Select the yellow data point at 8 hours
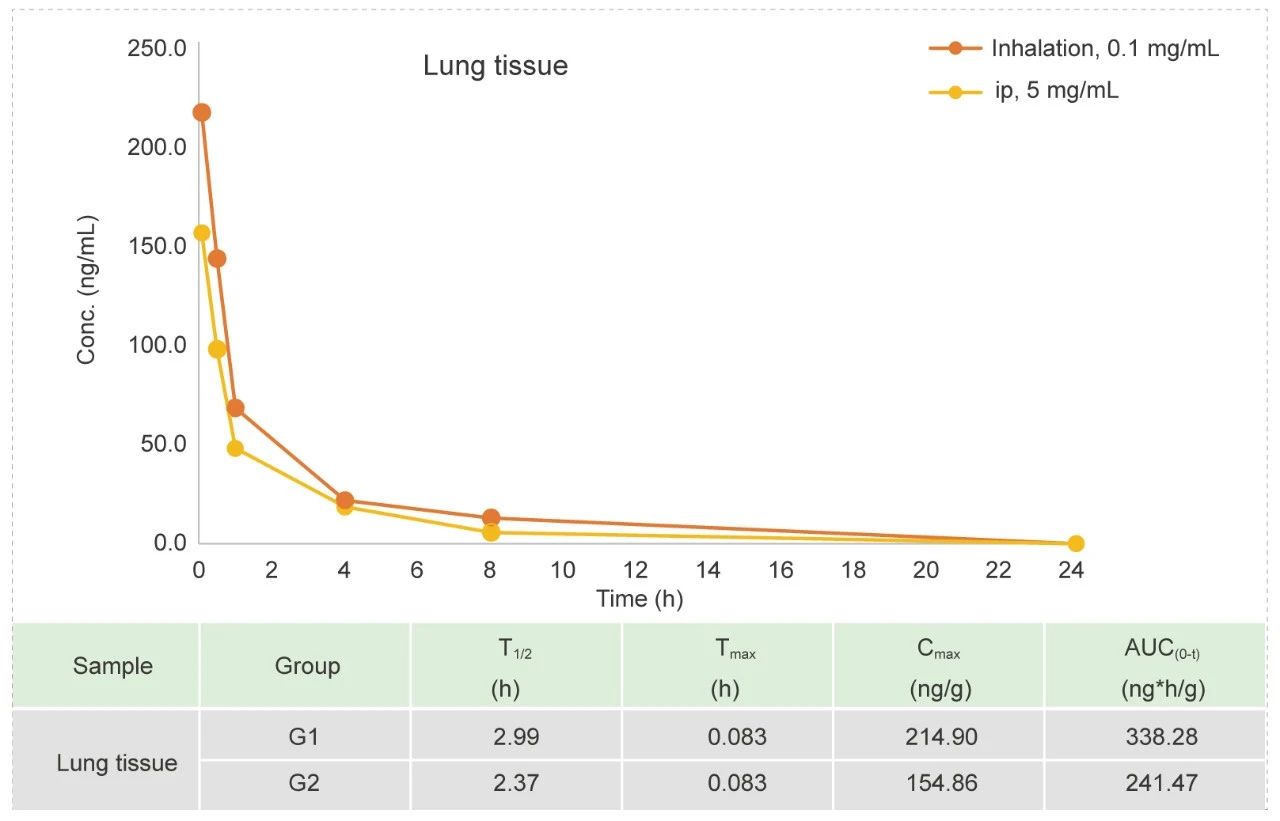Screen dimensions: 1280x821 coord(491,533)
